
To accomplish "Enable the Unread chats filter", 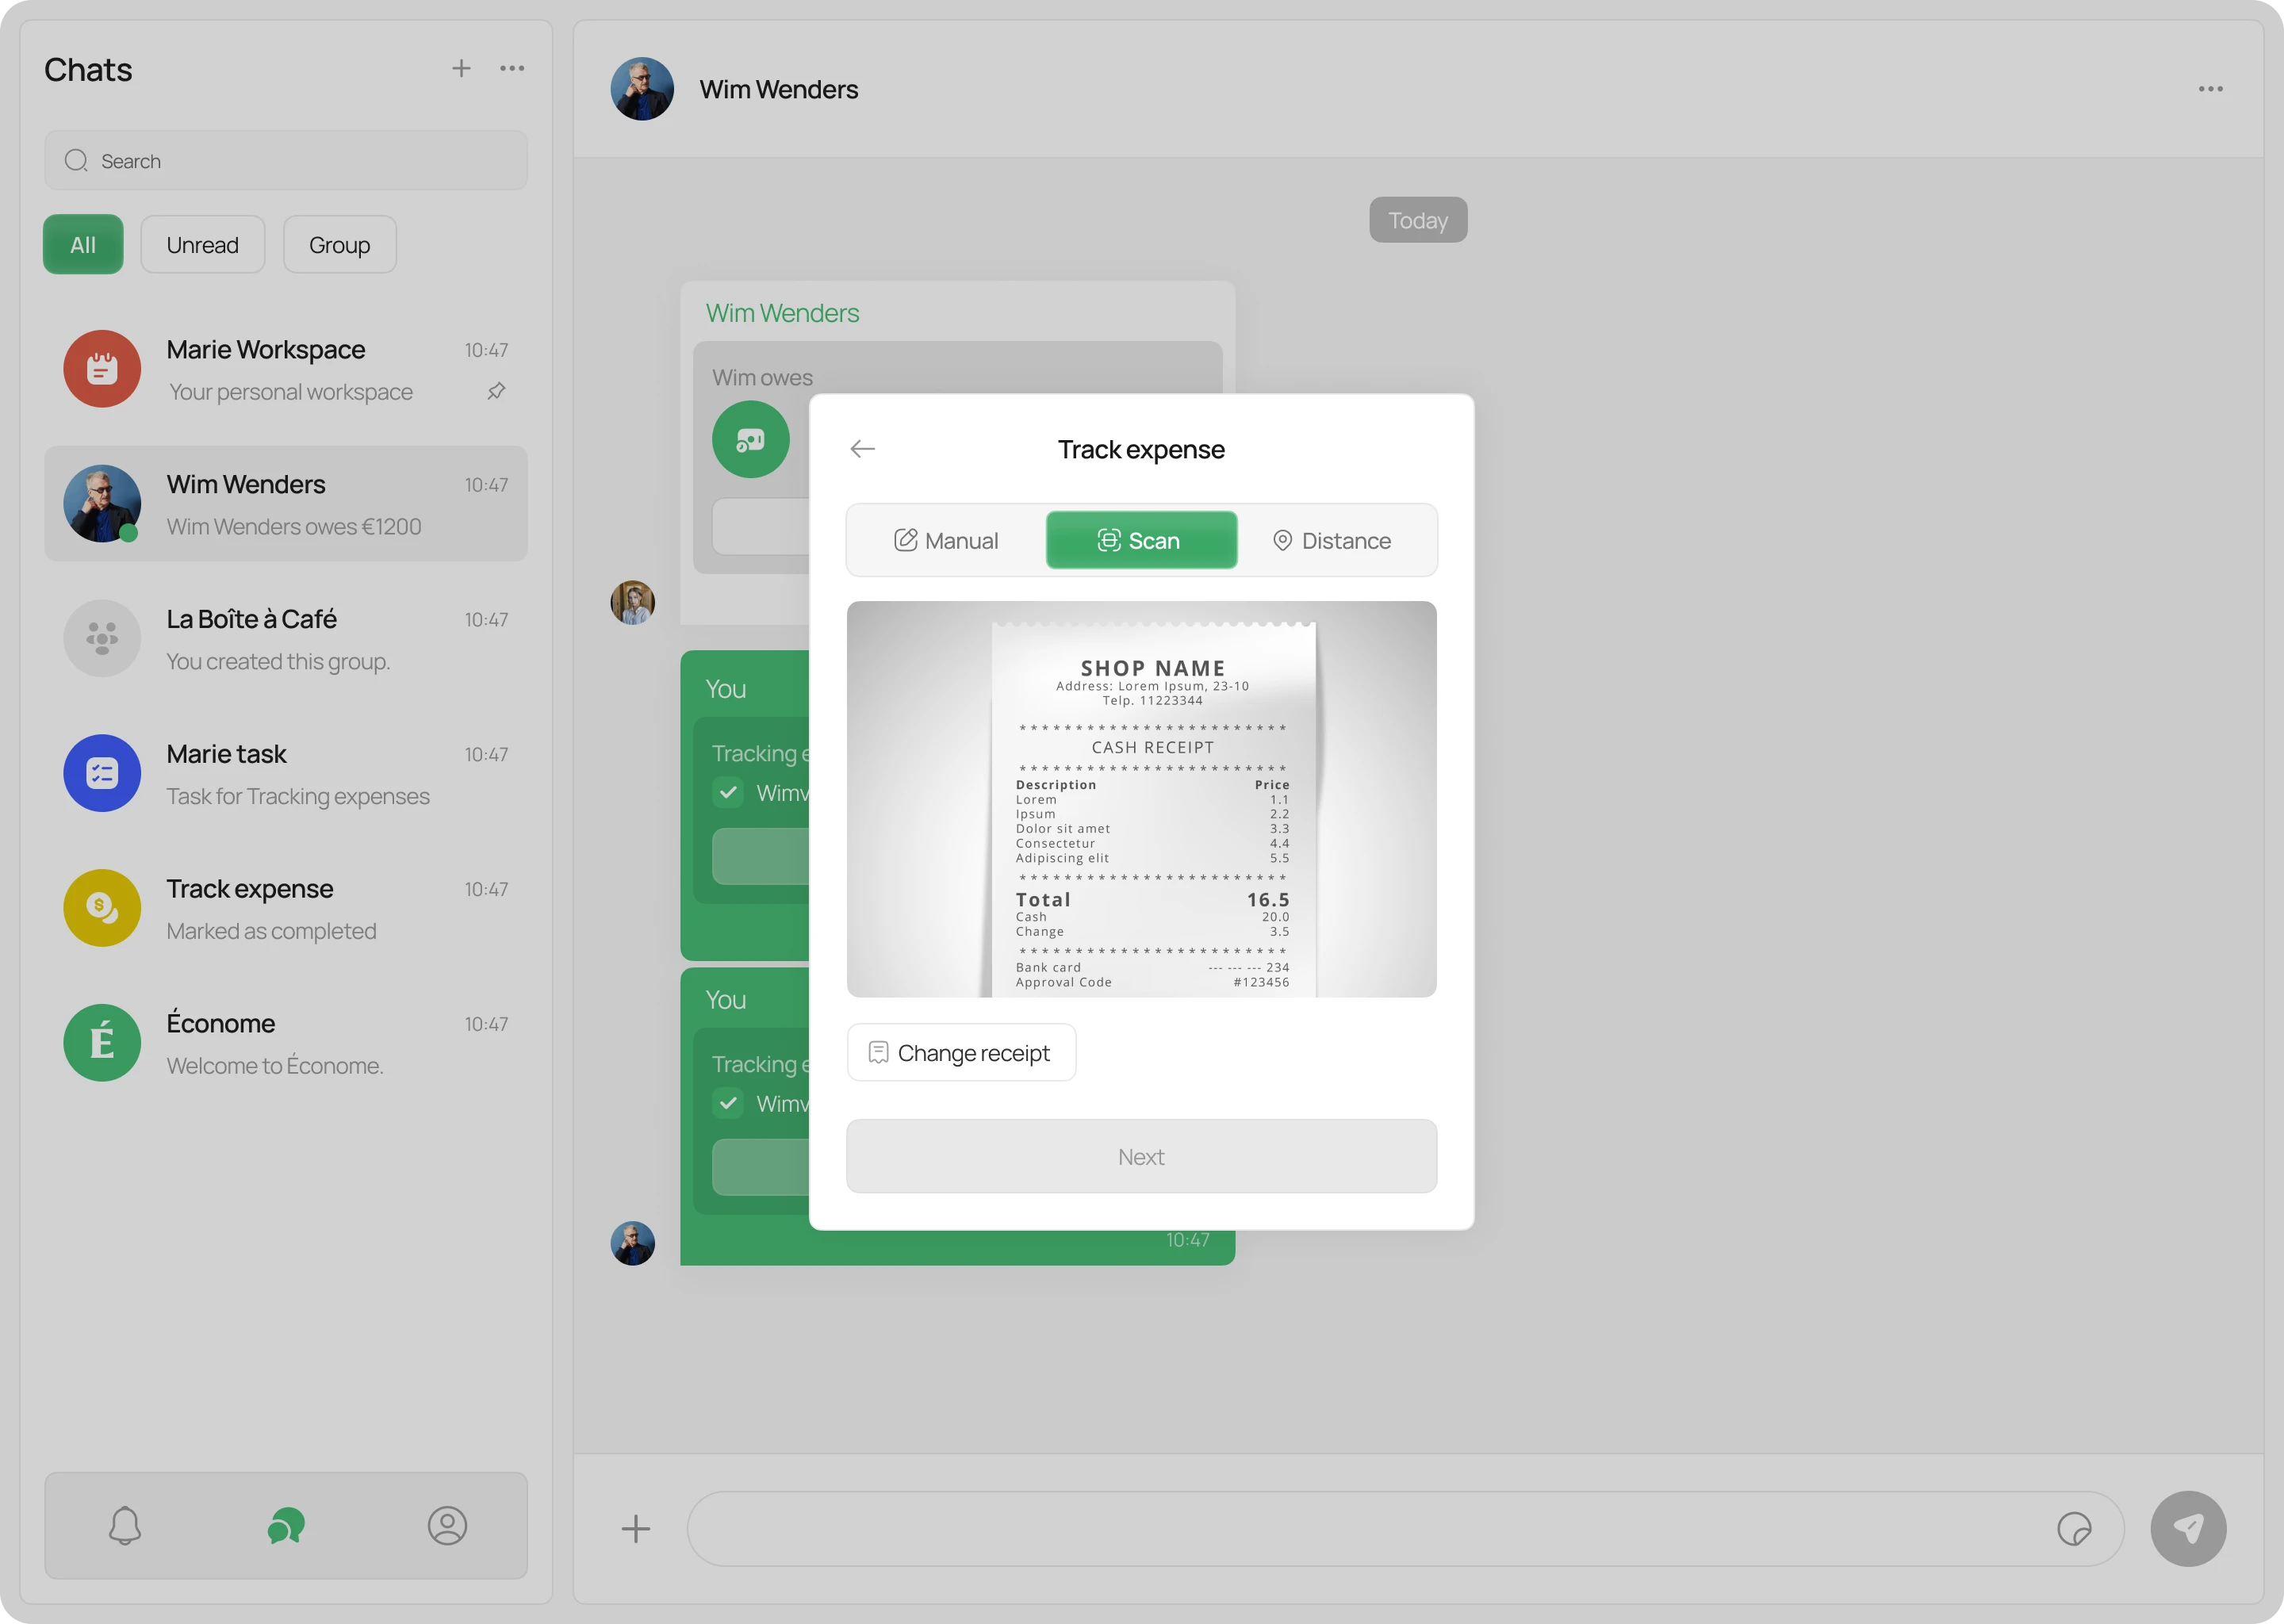I will [x=202, y=244].
